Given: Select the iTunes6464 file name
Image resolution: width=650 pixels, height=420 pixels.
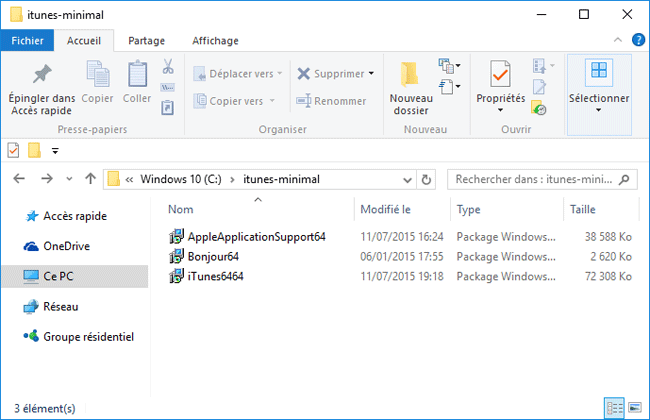Looking at the screenshot, I should [216, 277].
